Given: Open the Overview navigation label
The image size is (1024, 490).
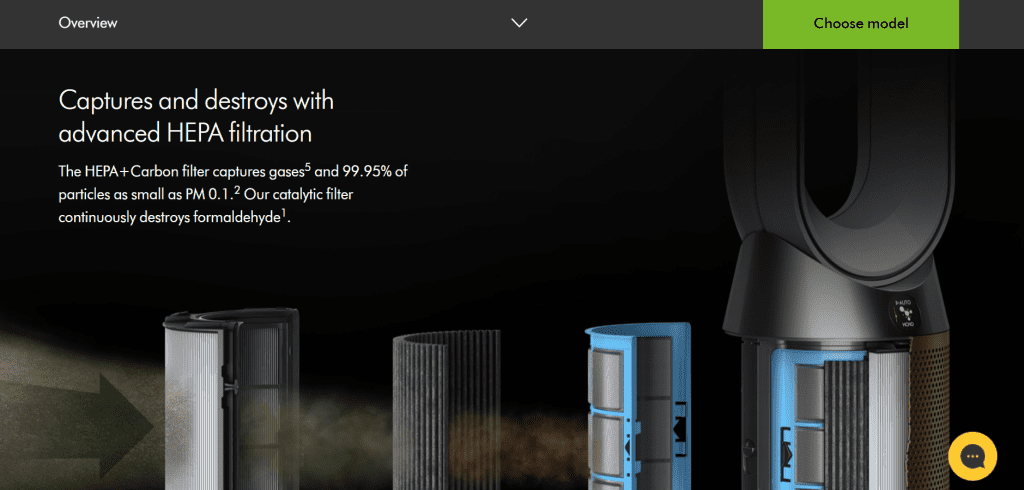Looking at the screenshot, I should click(x=88, y=23).
